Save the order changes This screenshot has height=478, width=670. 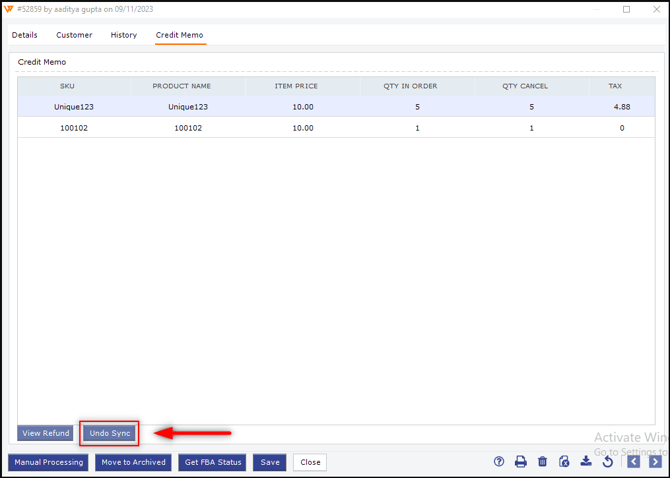point(270,463)
